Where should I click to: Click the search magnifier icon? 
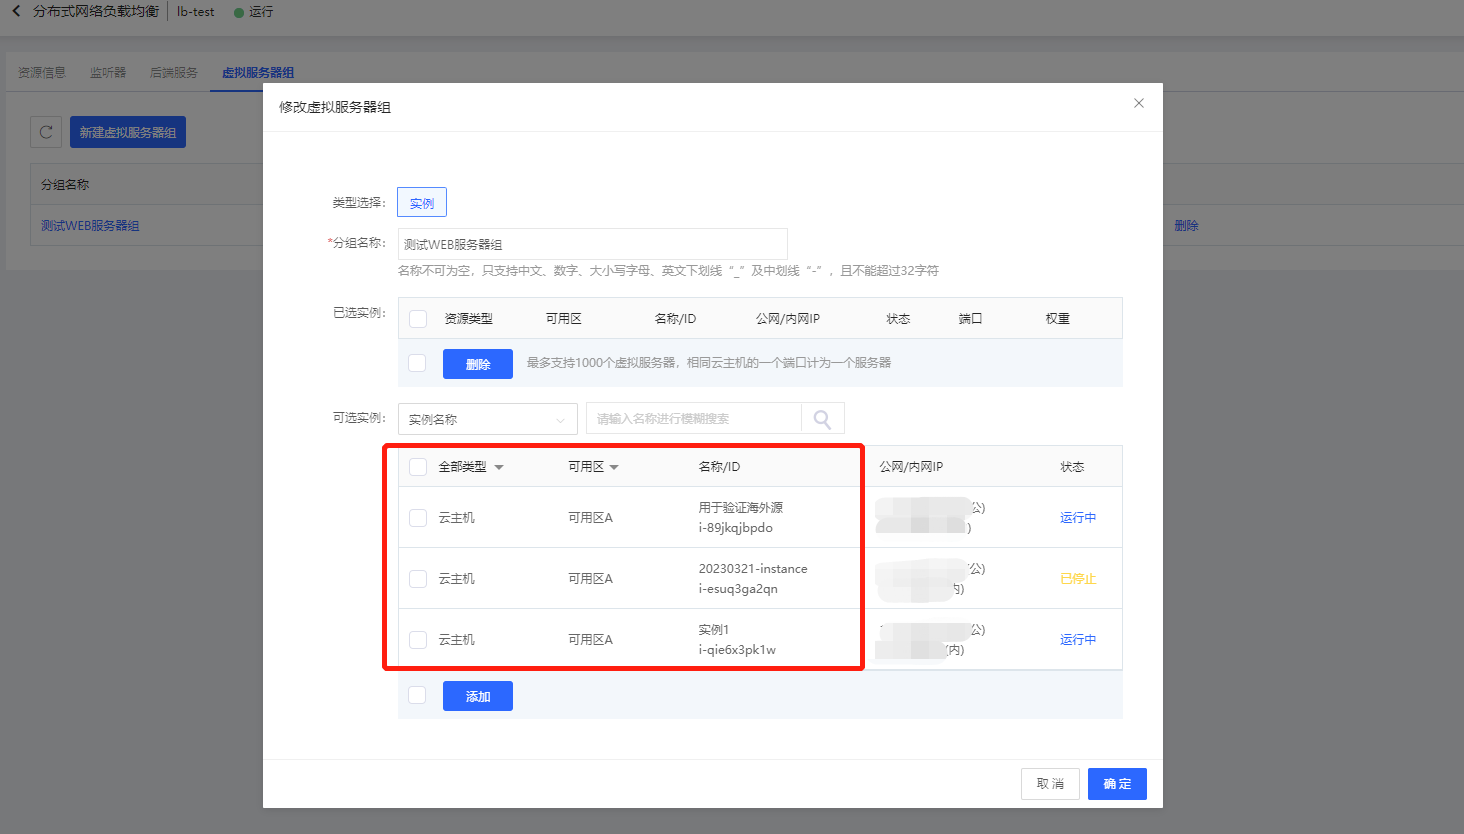[x=822, y=419]
